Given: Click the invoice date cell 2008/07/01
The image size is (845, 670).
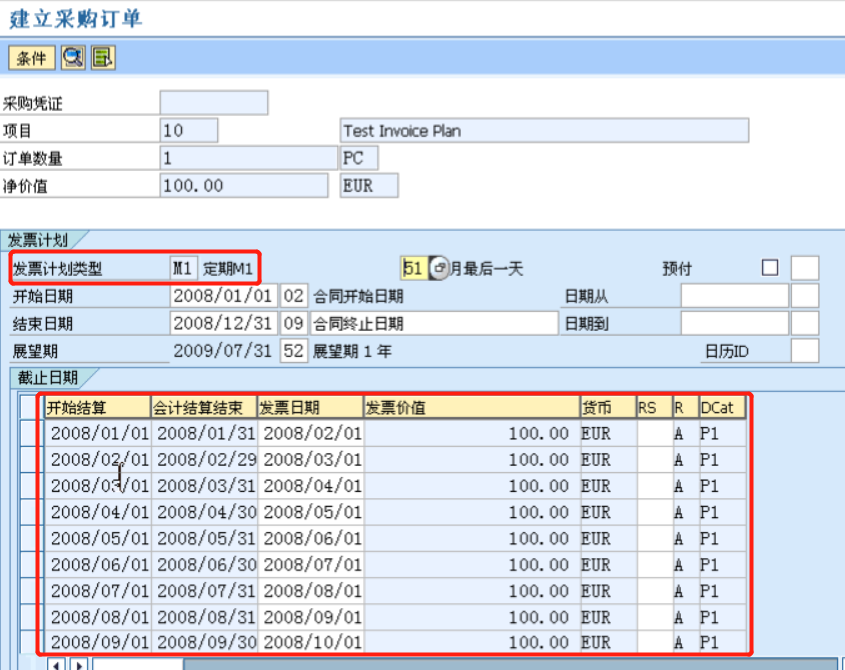Looking at the screenshot, I should coord(311,564).
